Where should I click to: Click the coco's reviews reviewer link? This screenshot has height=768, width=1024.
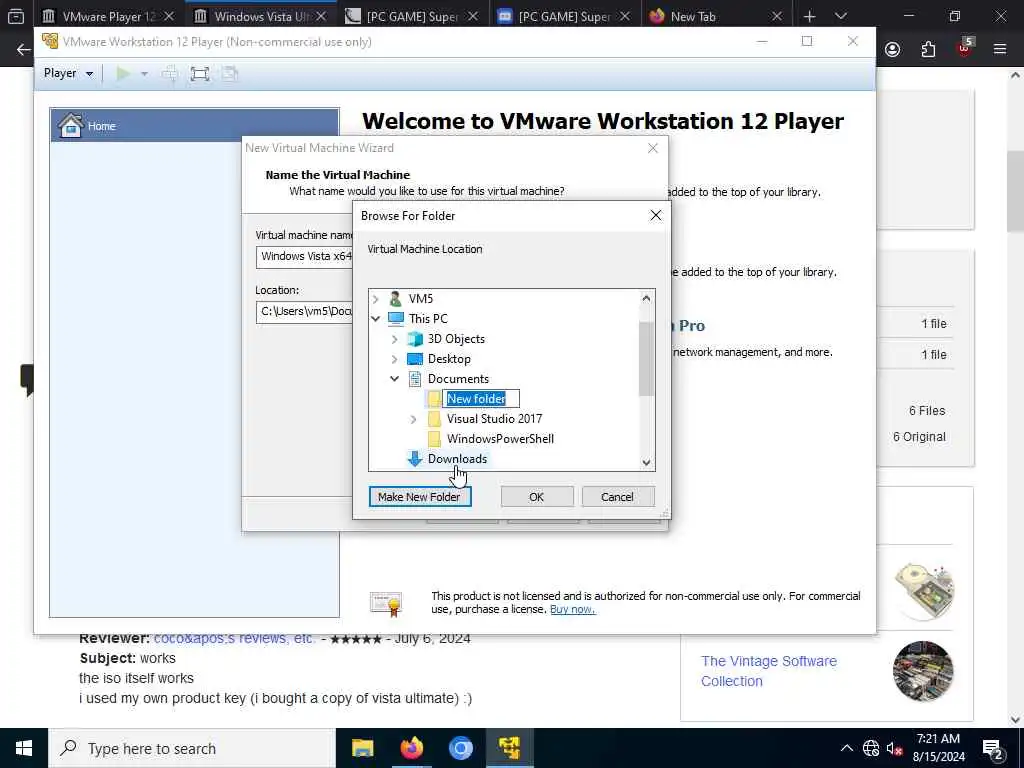click(x=234, y=639)
